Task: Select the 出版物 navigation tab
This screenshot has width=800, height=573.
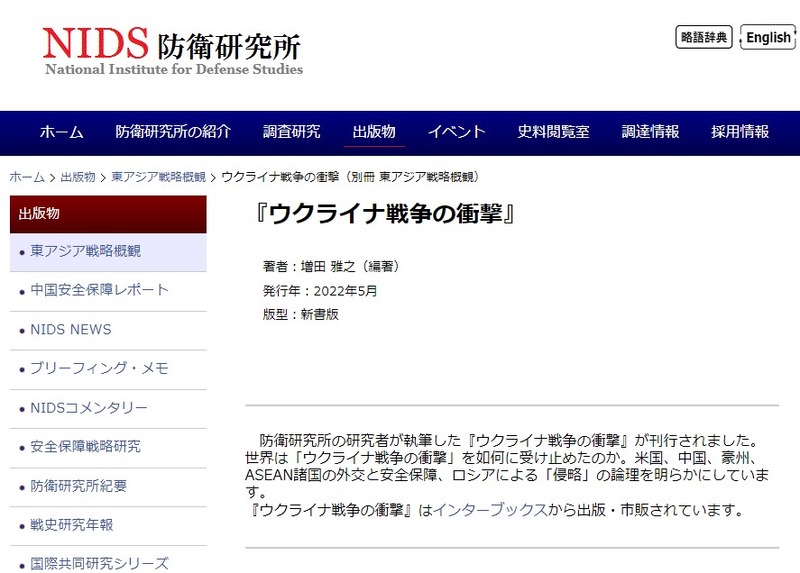Action: 374,132
